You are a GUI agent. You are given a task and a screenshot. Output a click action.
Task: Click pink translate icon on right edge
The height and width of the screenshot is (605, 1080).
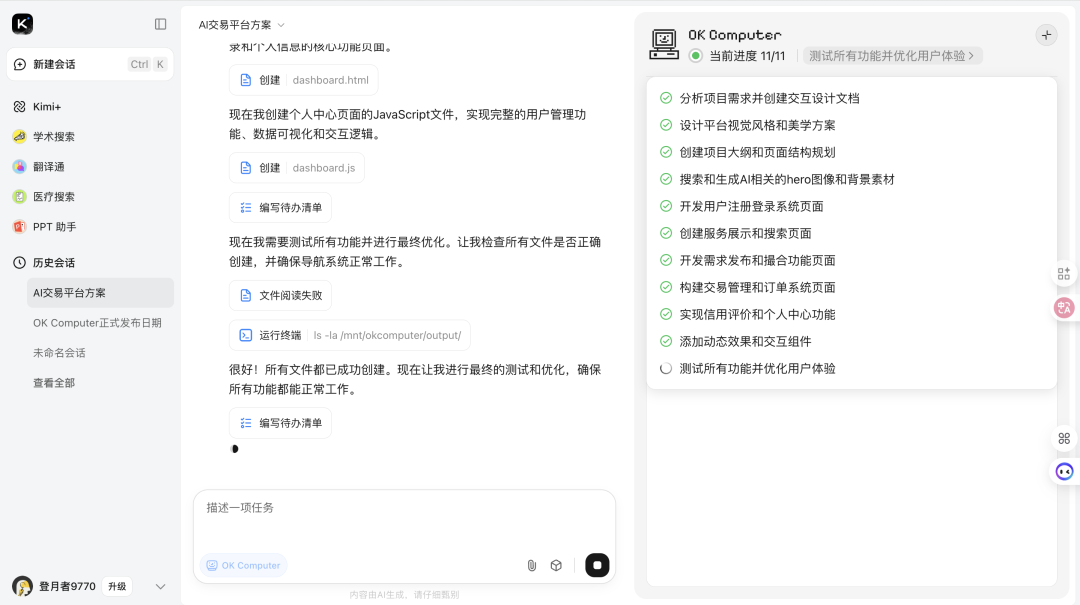point(1064,307)
